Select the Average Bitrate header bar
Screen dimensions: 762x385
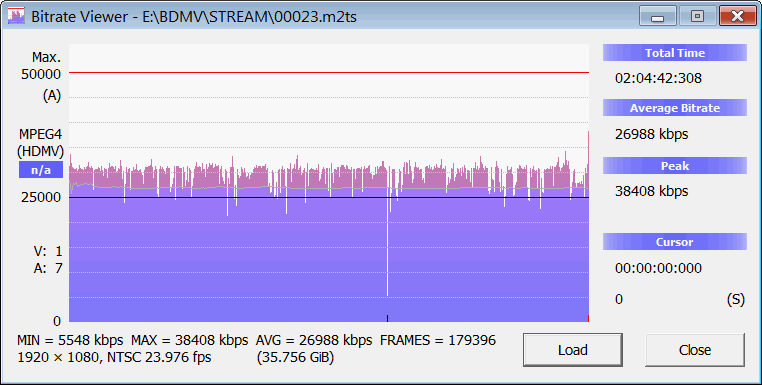pos(675,108)
